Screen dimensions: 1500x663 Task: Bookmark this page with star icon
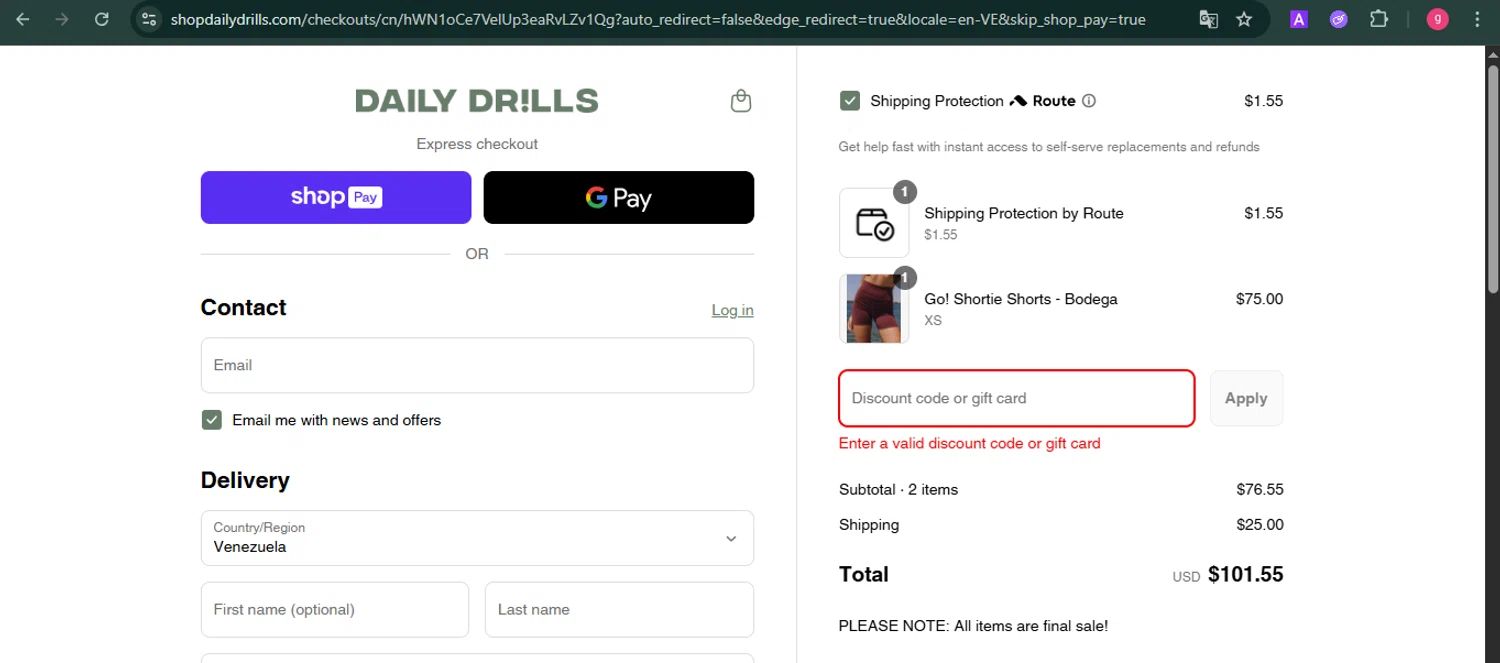[1244, 19]
